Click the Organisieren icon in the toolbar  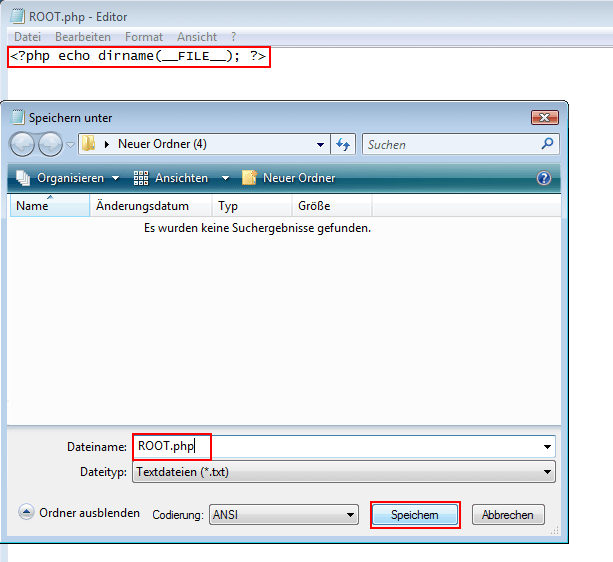[x=23, y=178]
